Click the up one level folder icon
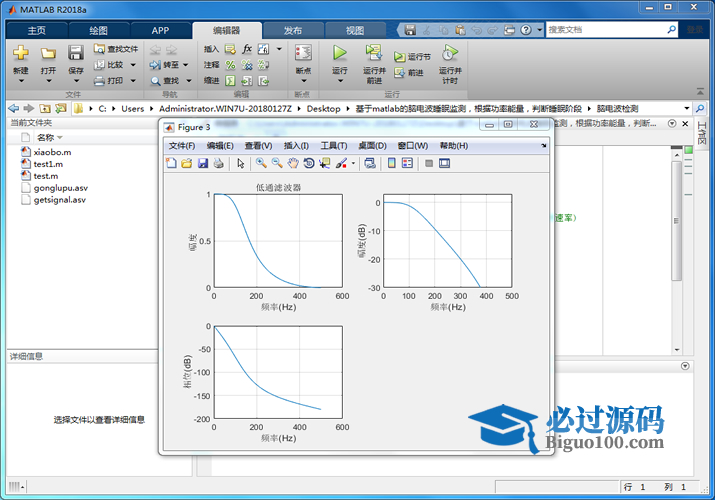Image resolution: width=715 pixels, height=500 pixels. pos(45,108)
